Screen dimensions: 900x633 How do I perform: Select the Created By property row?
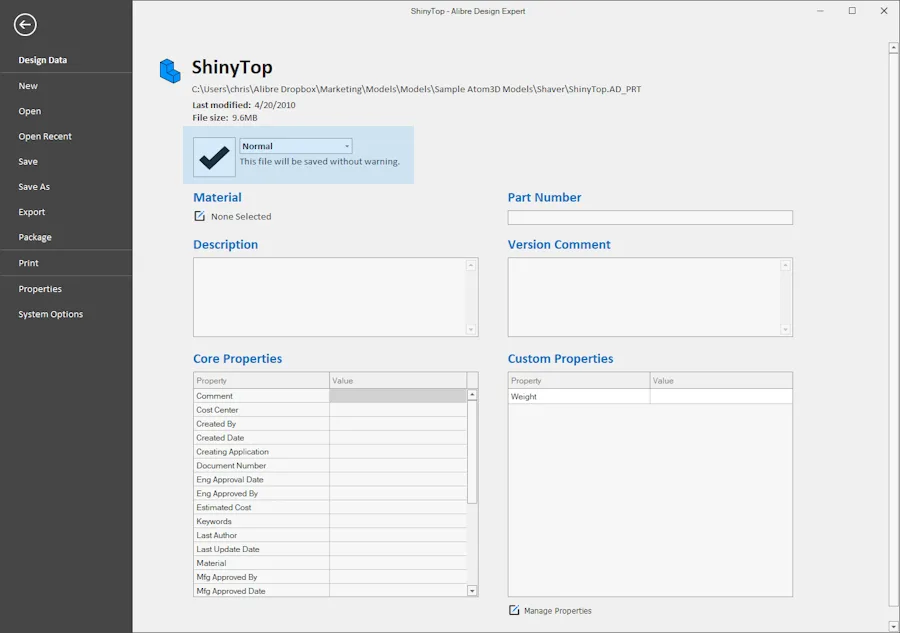click(x=330, y=424)
